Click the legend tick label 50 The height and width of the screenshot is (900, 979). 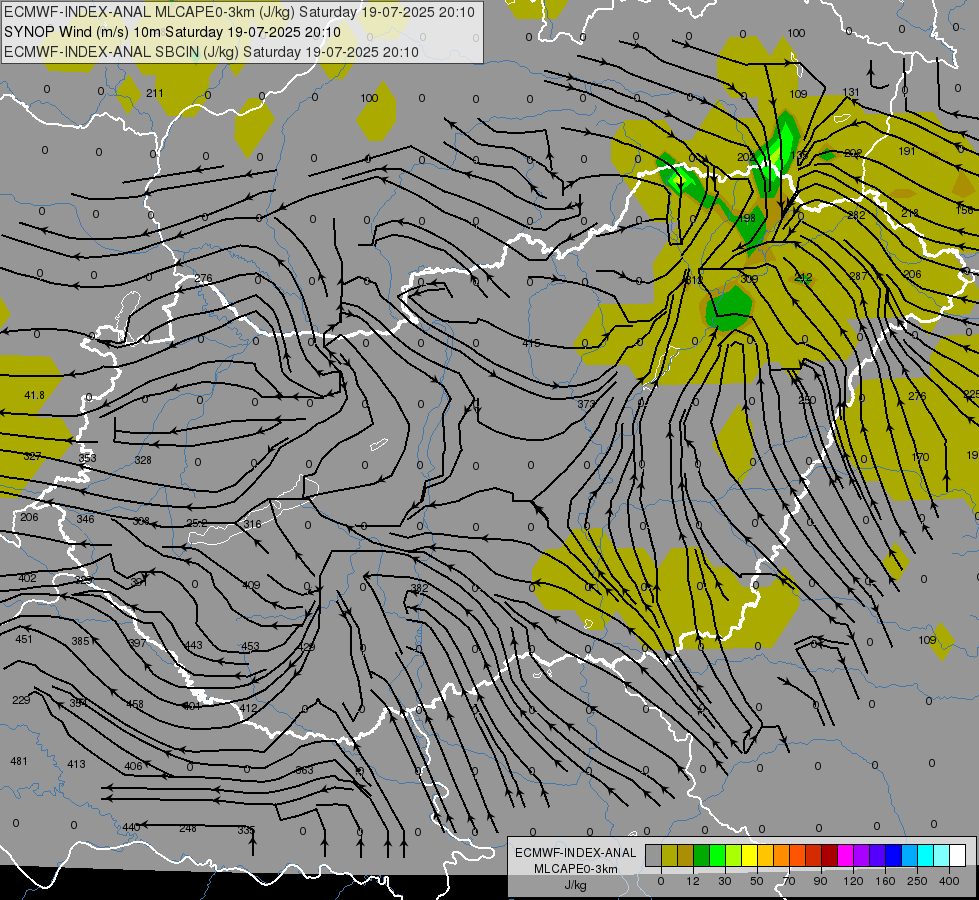756,881
